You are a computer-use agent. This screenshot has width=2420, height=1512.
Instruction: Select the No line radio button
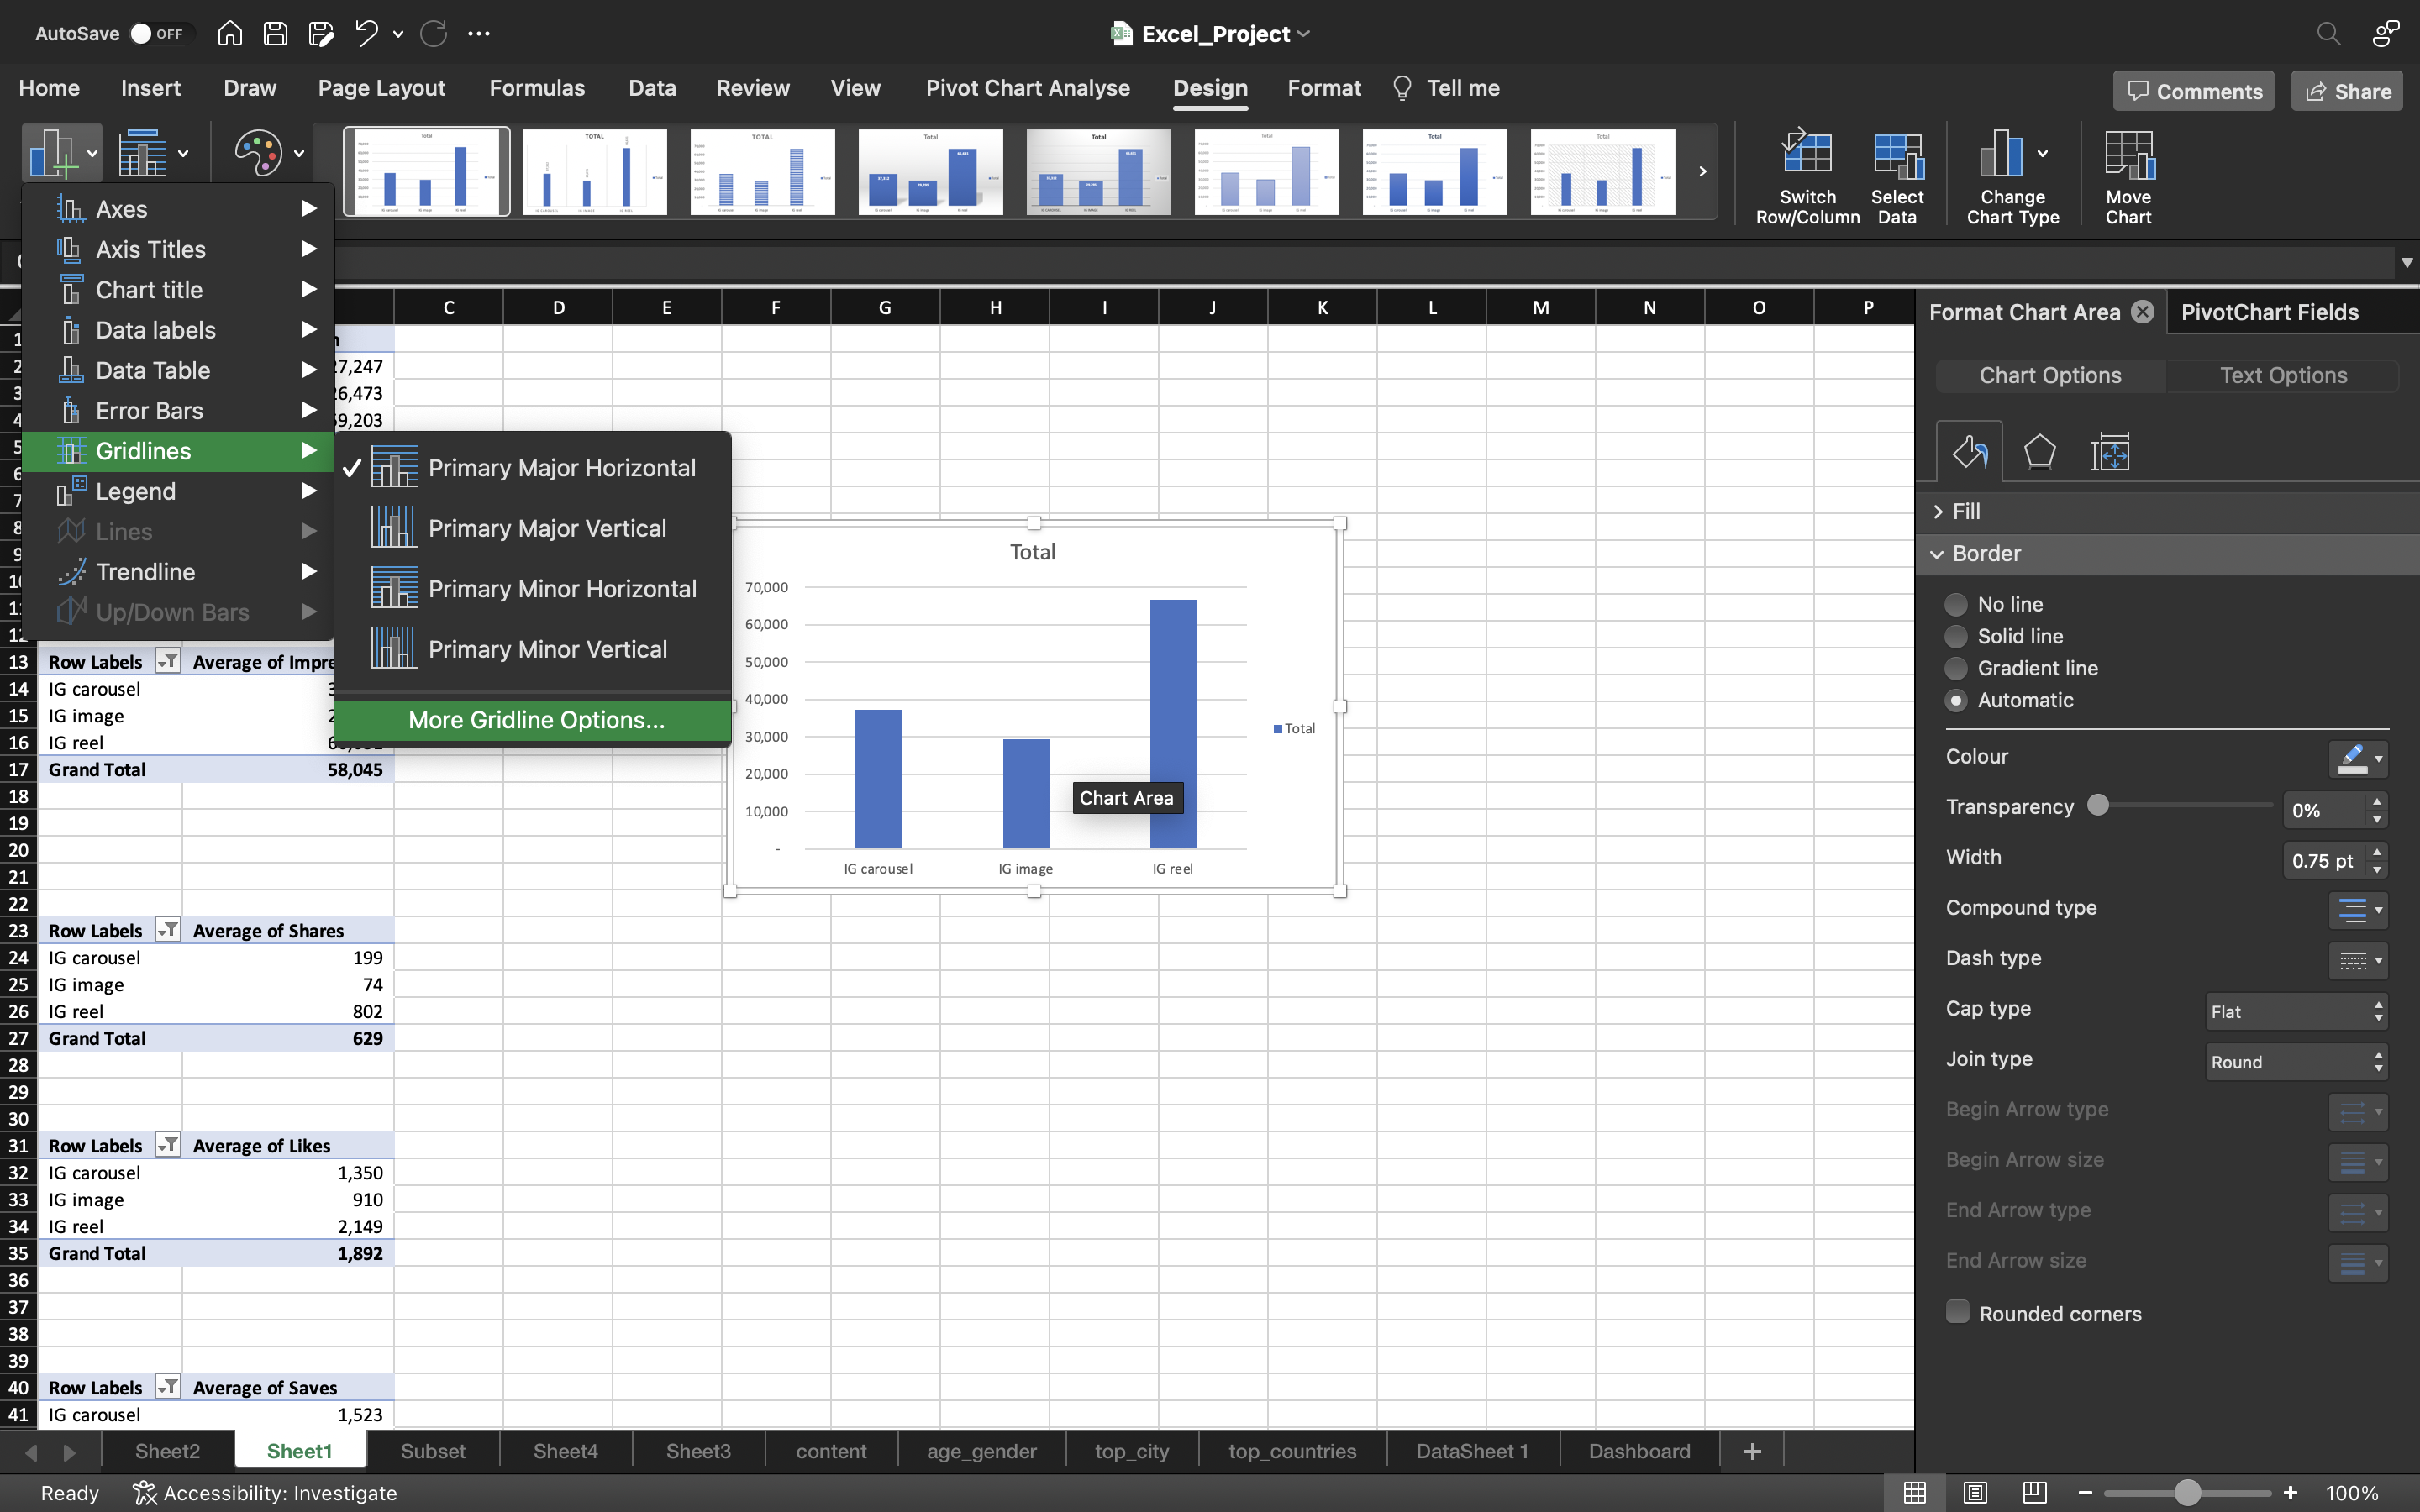pyautogui.click(x=1956, y=604)
